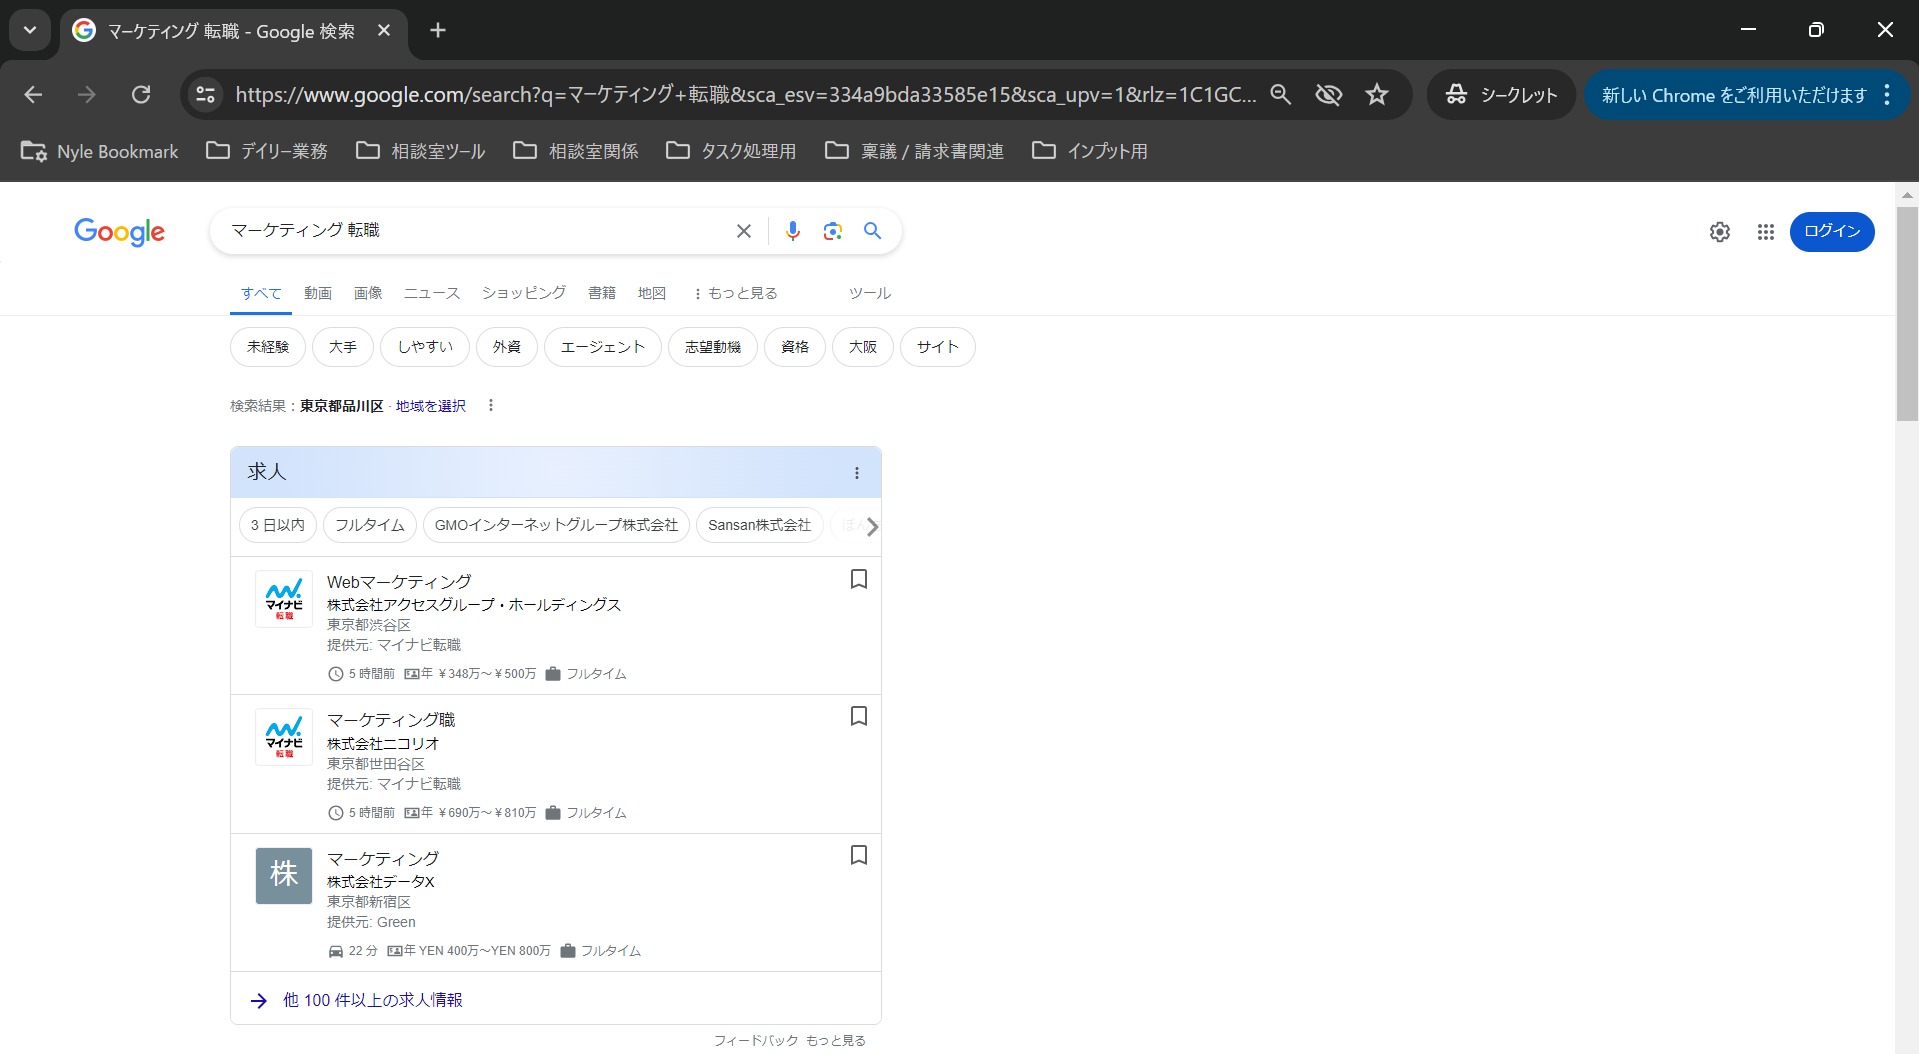
Task: Apply the 資格 suggestion chip
Action: tap(795, 347)
